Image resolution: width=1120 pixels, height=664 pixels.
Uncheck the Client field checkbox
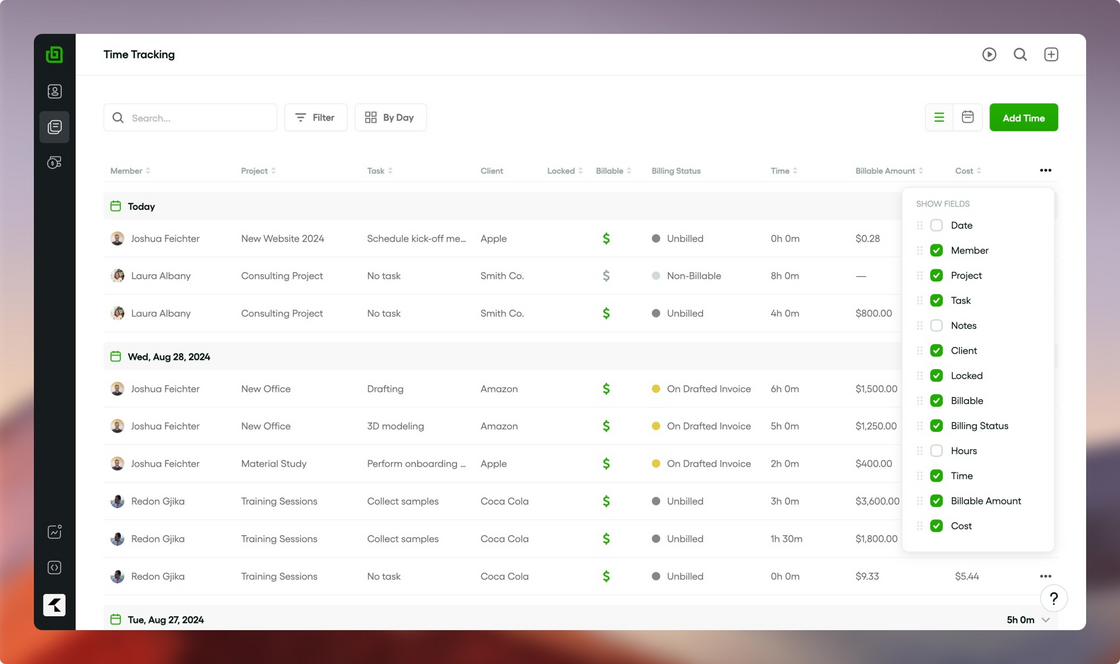point(936,351)
